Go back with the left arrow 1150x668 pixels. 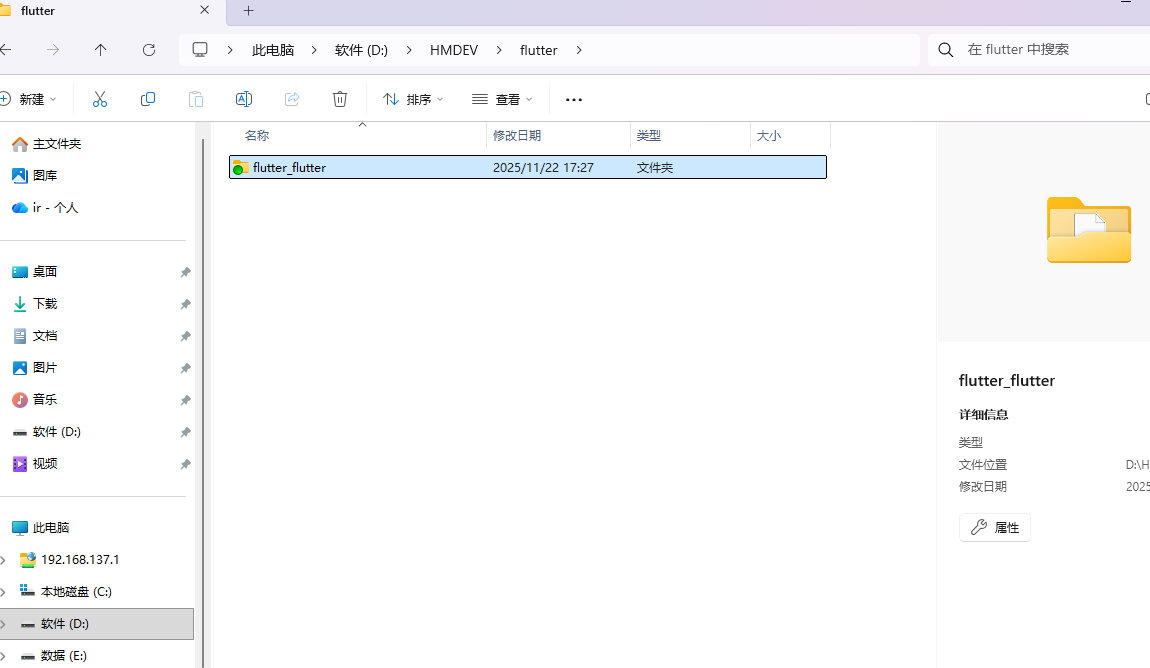point(6,50)
